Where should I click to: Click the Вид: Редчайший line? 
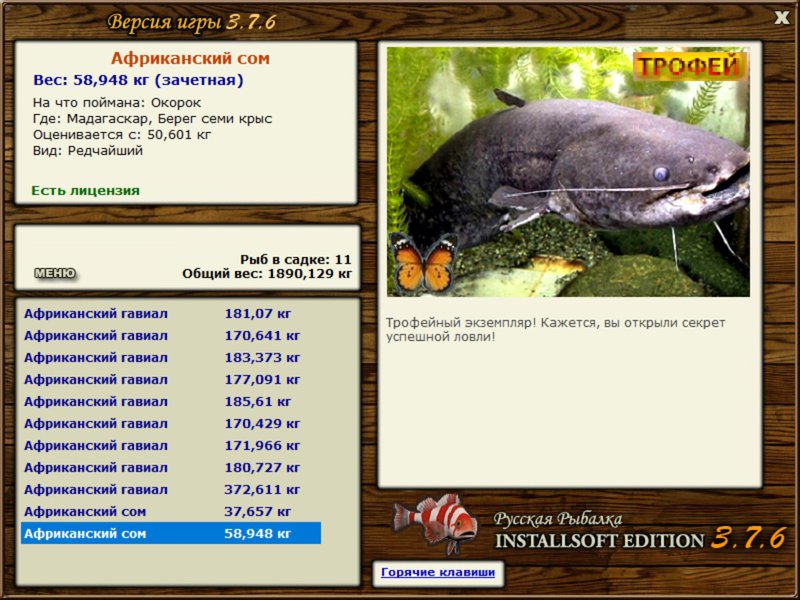point(88,151)
